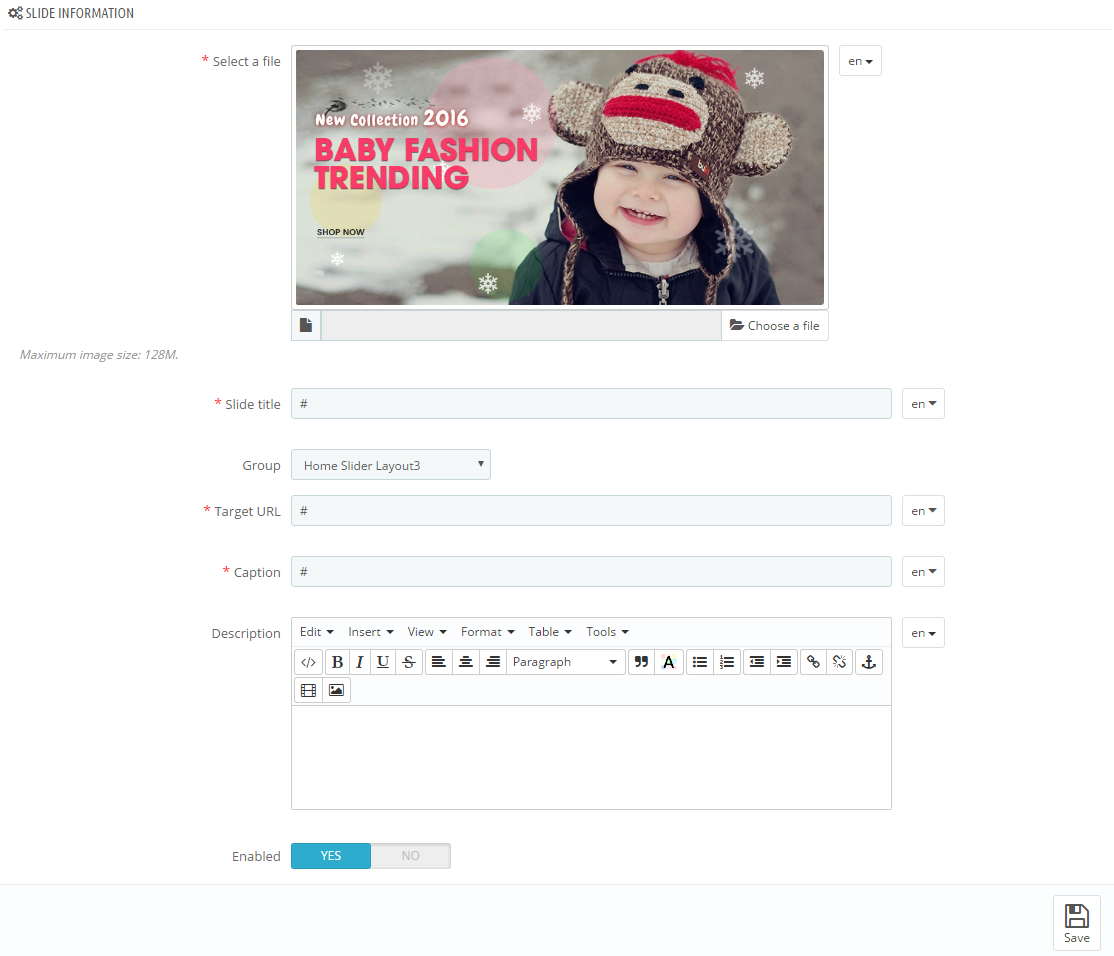
Task: Click the Slide title input field
Action: [591, 403]
